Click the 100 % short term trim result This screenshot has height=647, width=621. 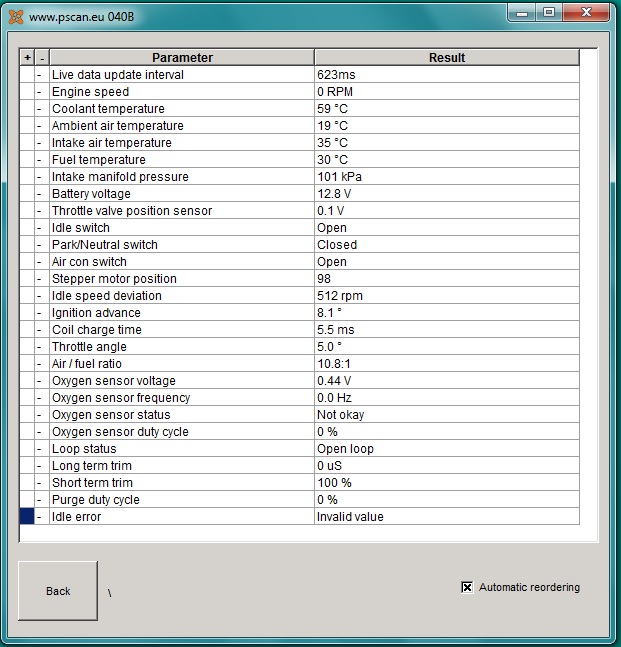447,483
